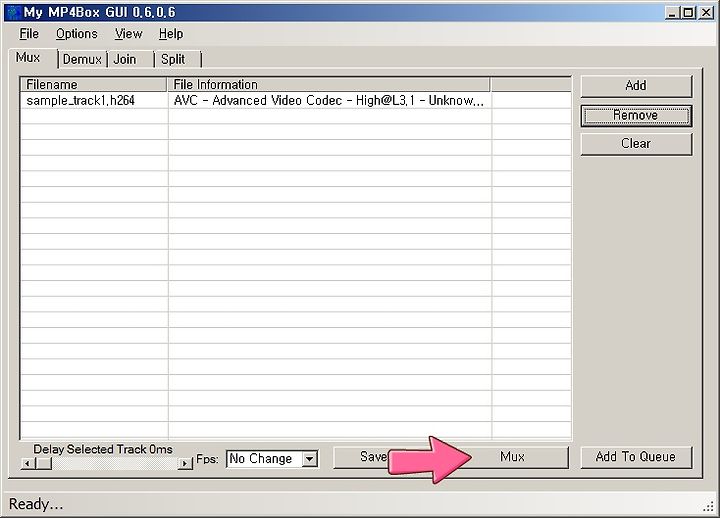Viewport: 720px width, 518px height.
Task: Click the resize grip in status bar
Action: tap(709, 506)
